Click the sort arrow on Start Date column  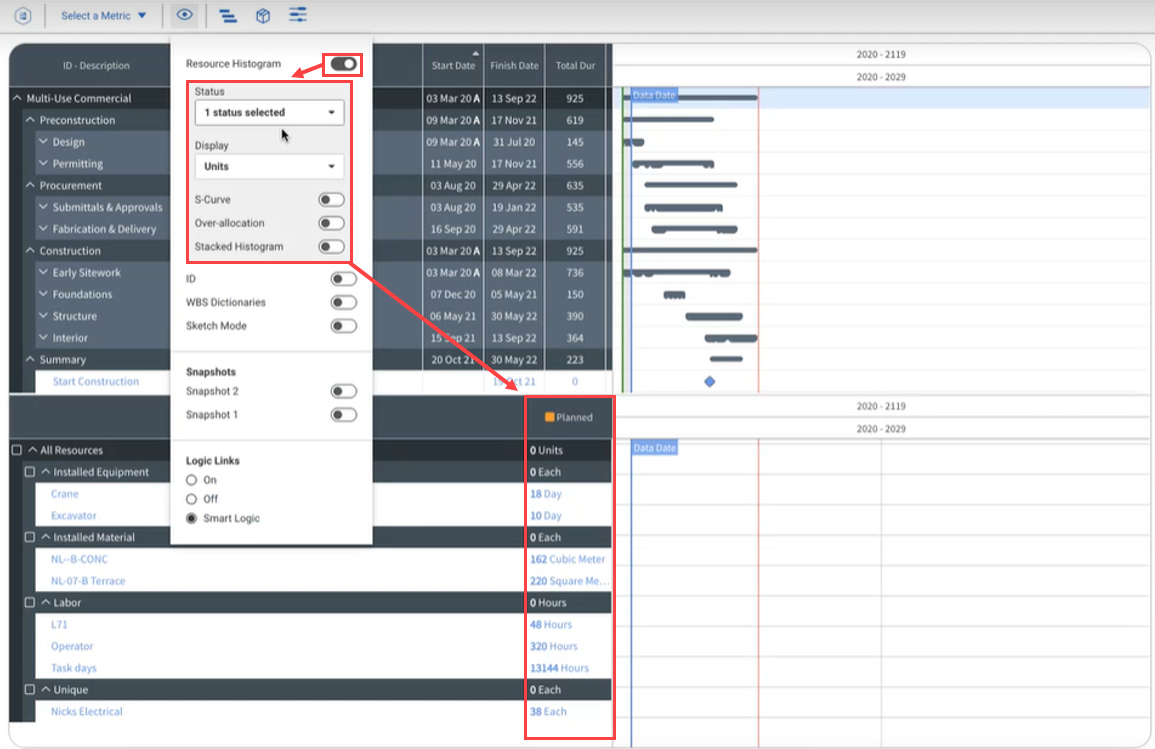(x=475, y=52)
